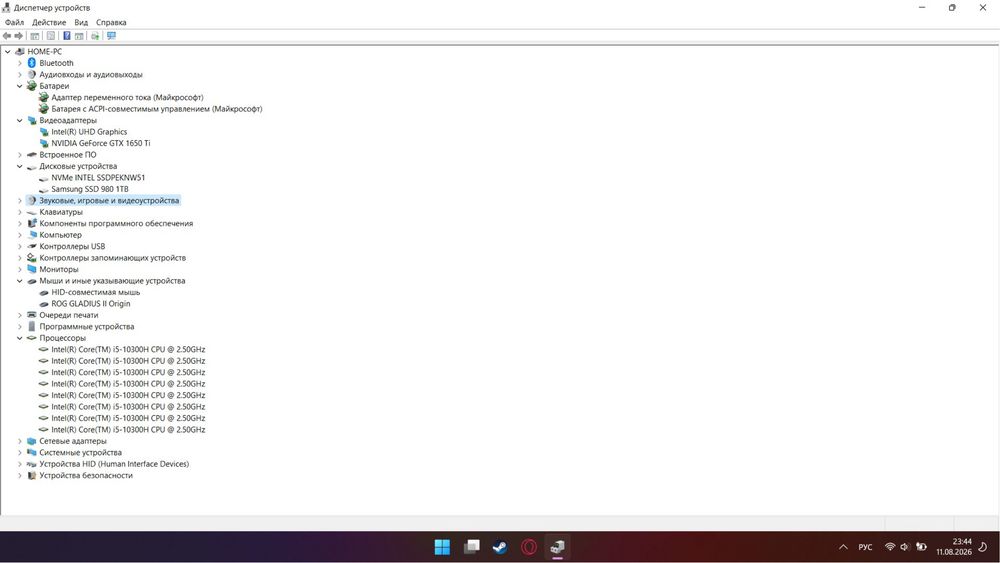Open the Properties toolbar icon
This screenshot has height=563, width=1000.
point(51,36)
